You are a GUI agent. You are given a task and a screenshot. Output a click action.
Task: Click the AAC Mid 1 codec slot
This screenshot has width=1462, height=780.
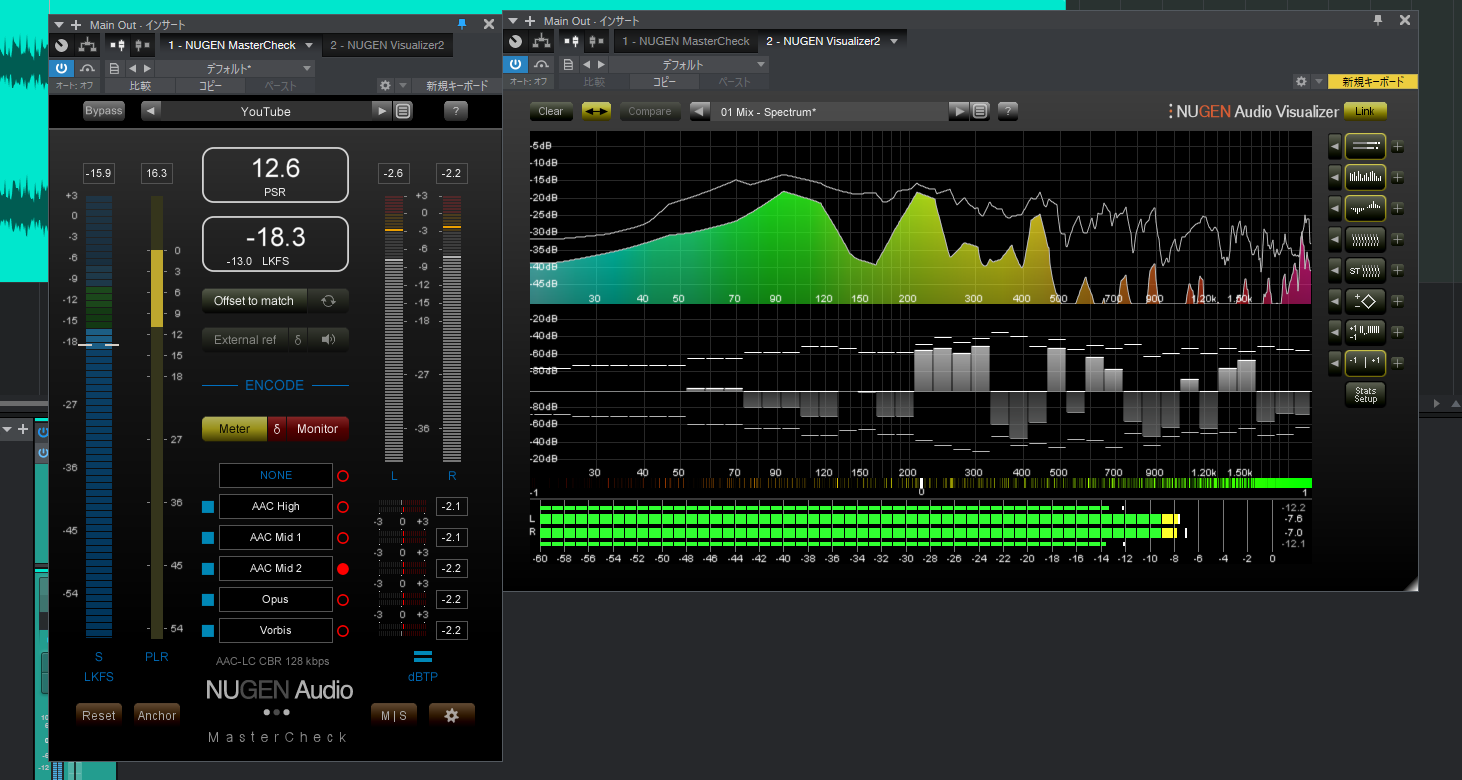(x=276, y=538)
